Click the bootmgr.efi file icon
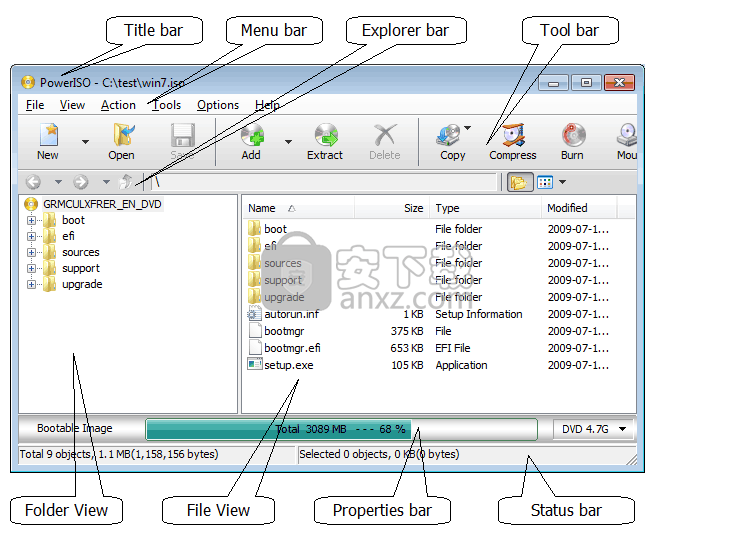This screenshot has width=739, height=546. coord(255,347)
